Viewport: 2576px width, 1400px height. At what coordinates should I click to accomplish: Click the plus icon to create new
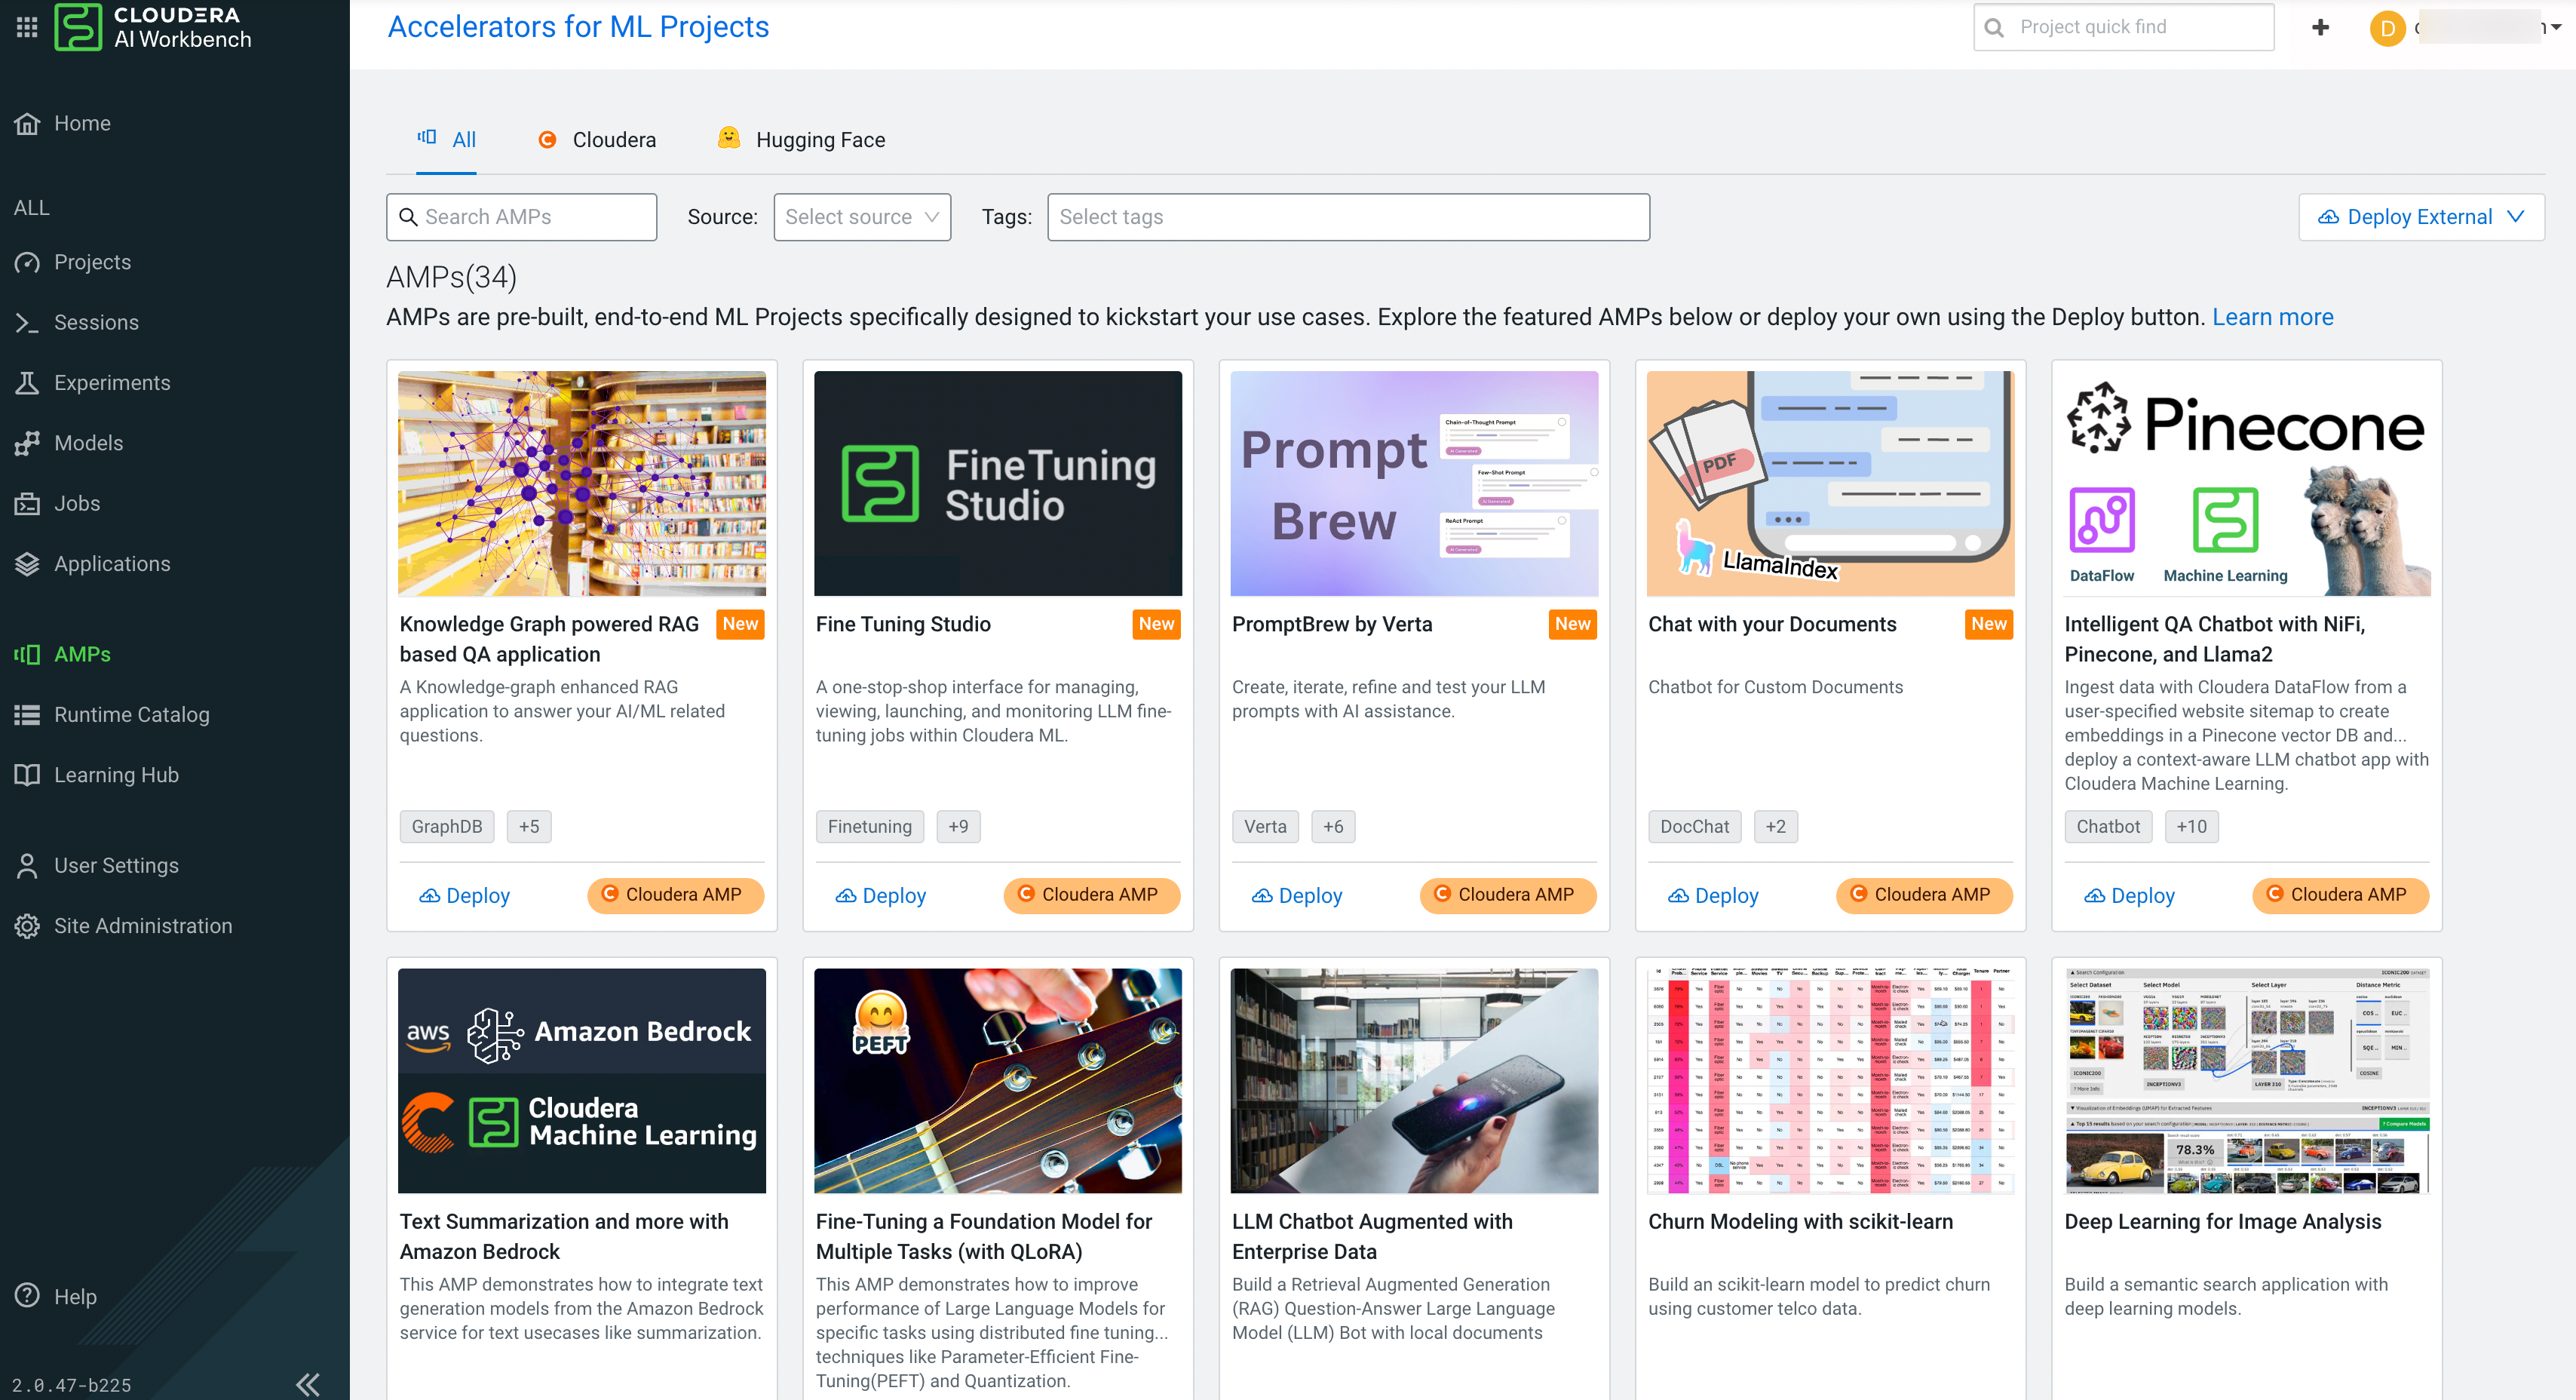pyautogui.click(x=2320, y=28)
